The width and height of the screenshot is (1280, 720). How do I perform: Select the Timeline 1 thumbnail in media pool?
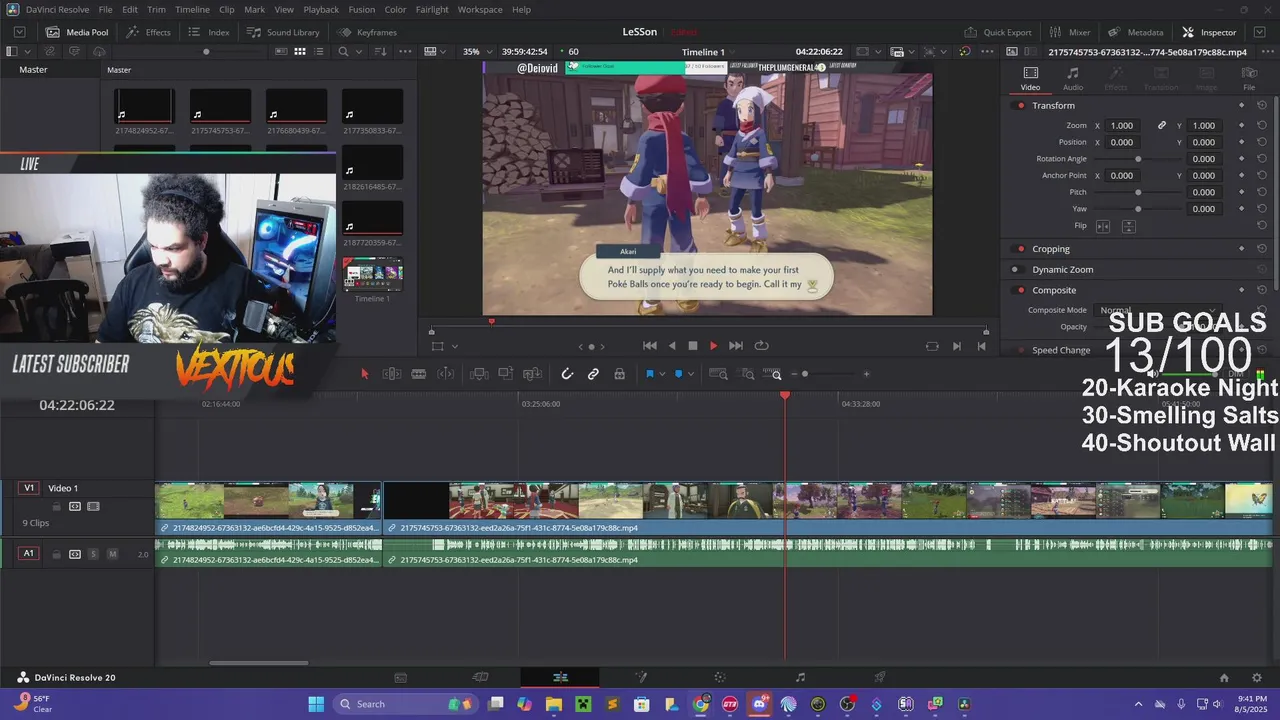(372, 276)
